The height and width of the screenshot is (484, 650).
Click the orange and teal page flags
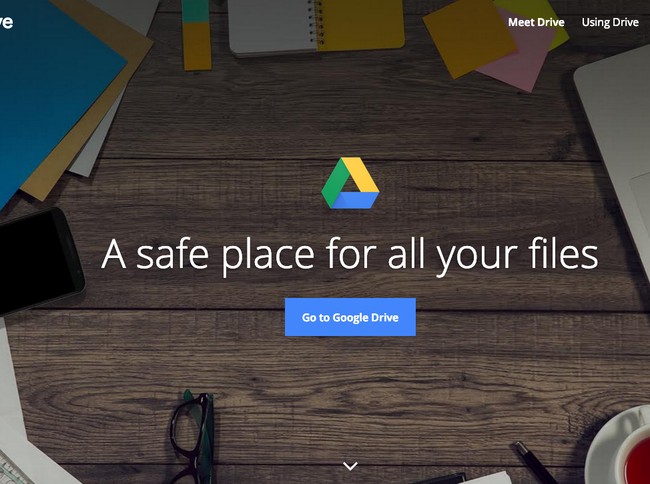[196, 35]
